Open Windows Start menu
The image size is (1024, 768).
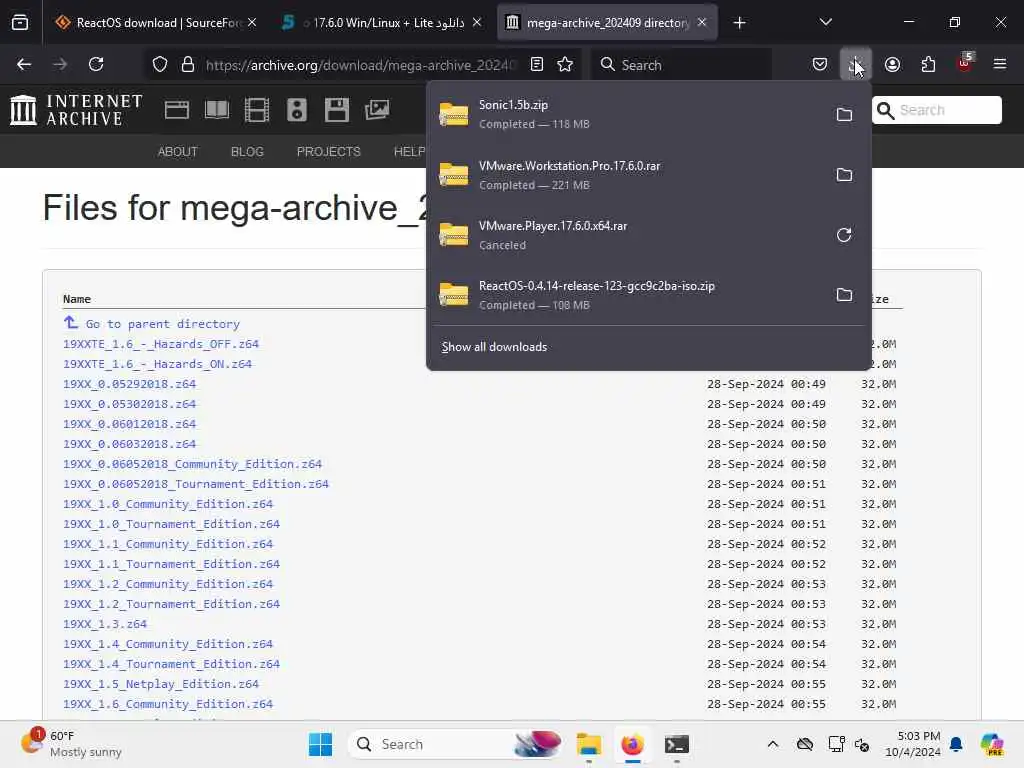(x=321, y=744)
